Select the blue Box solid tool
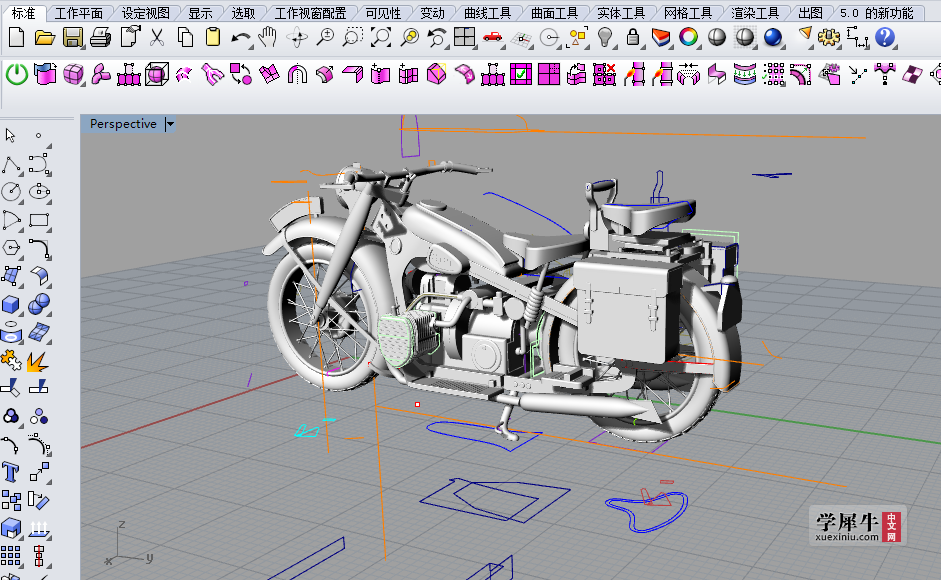941x580 pixels. coord(11,304)
